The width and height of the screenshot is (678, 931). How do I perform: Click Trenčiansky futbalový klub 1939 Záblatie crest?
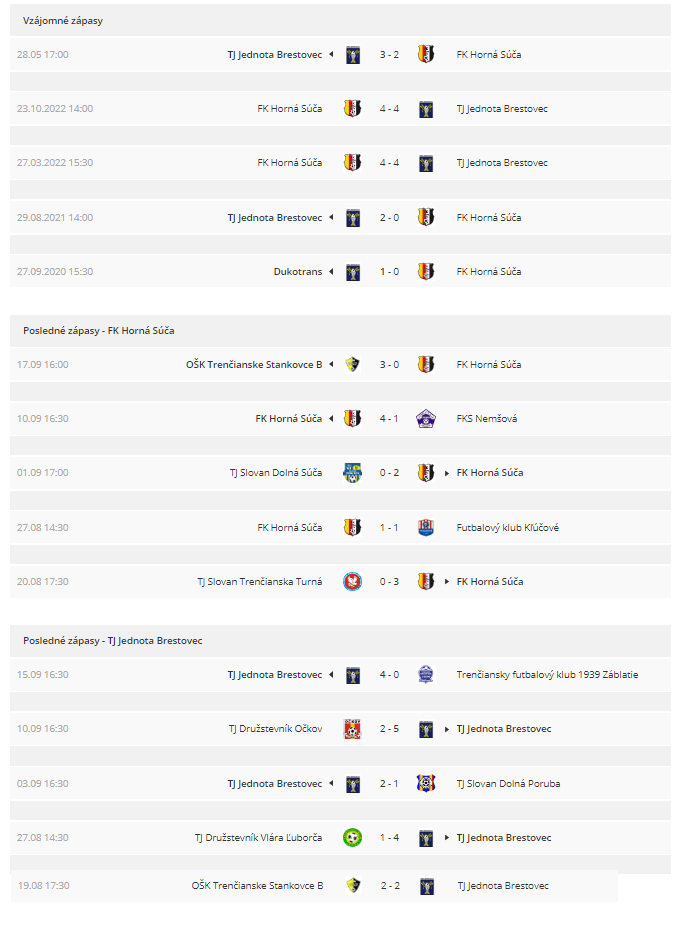point(426,674)
